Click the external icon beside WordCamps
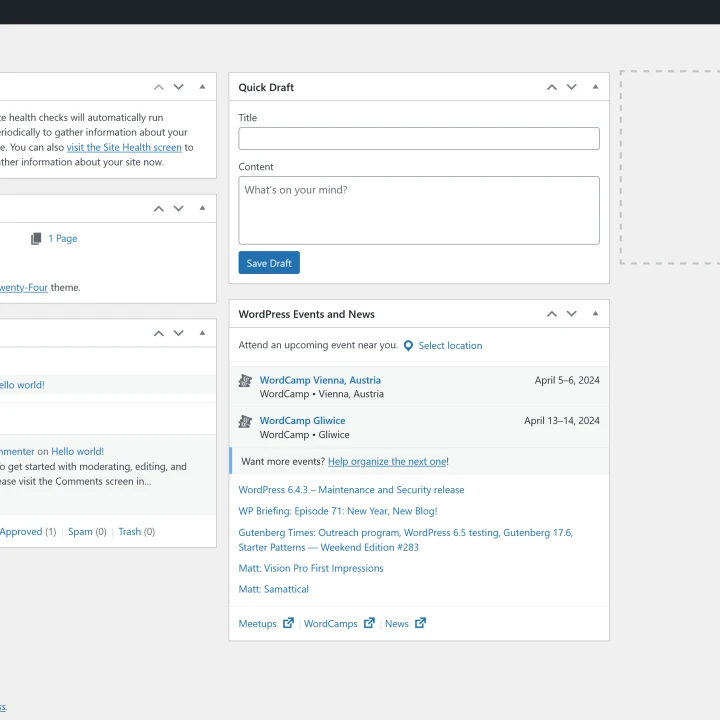The width and height of the screenshot is (720, 720). (x=369, y=623)
